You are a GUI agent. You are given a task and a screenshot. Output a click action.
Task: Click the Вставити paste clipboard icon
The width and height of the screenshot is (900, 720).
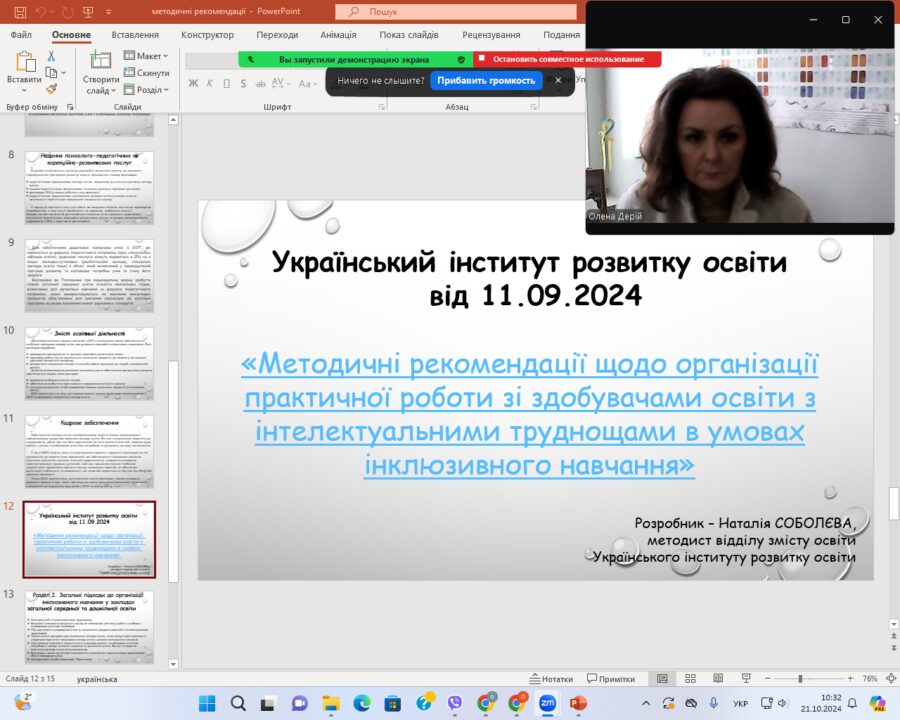point(25,62)
